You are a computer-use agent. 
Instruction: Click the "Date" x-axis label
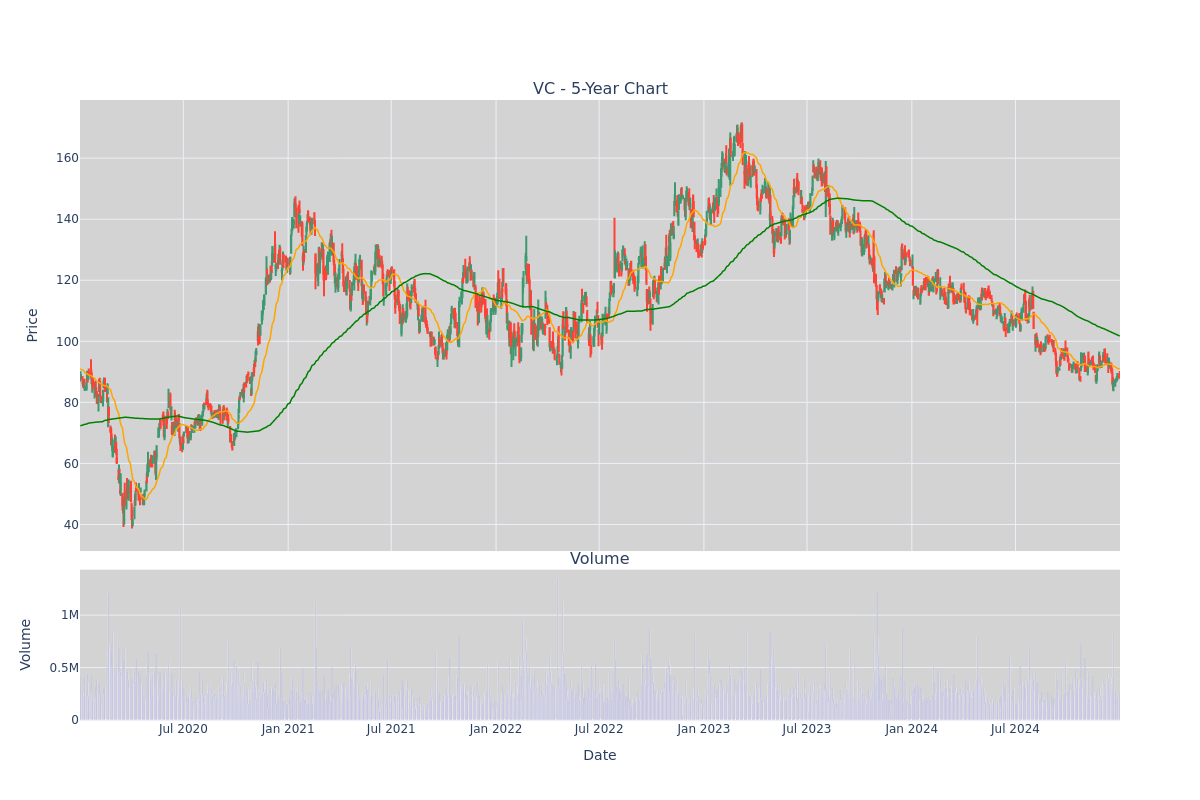click(x=600, y=756)
